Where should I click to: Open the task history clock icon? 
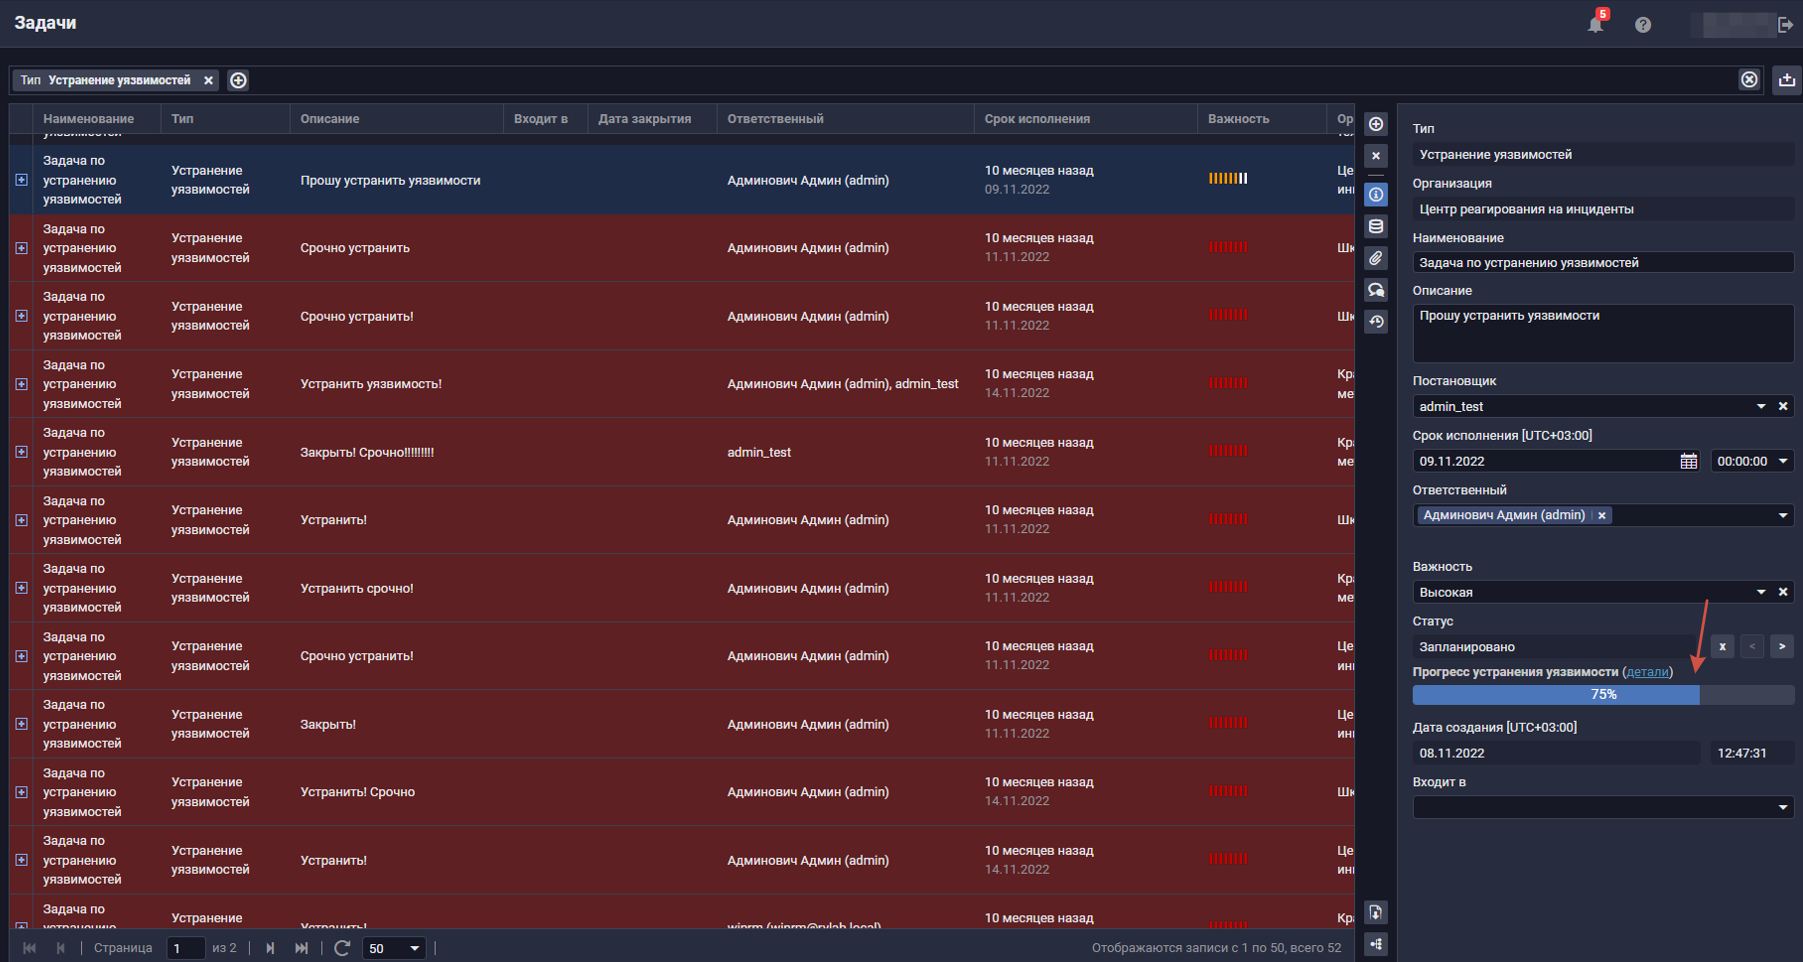(1376, 322)
